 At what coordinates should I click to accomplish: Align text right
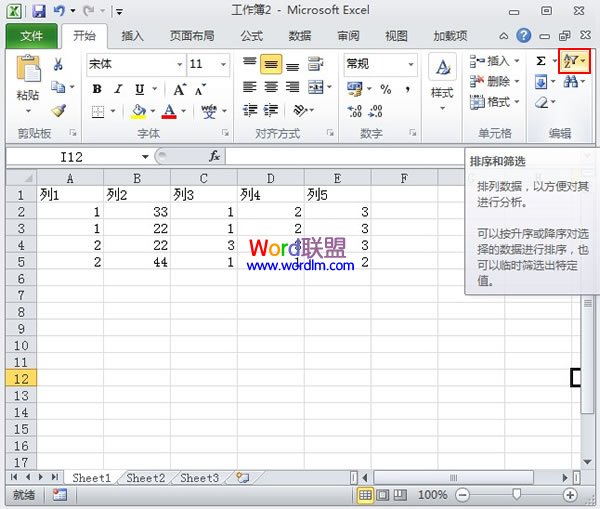click(293, 87)
